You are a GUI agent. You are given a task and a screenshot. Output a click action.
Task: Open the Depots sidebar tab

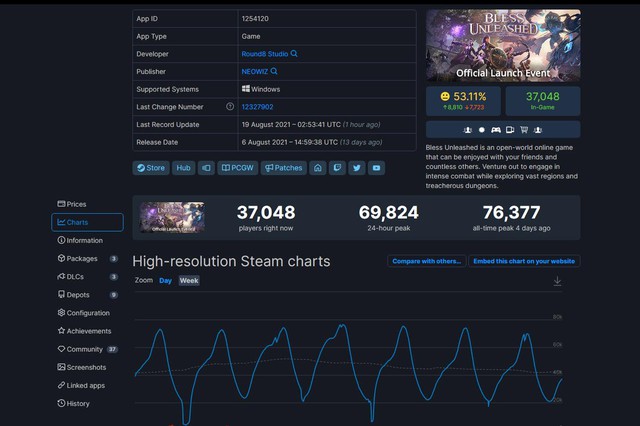(87, 295)
